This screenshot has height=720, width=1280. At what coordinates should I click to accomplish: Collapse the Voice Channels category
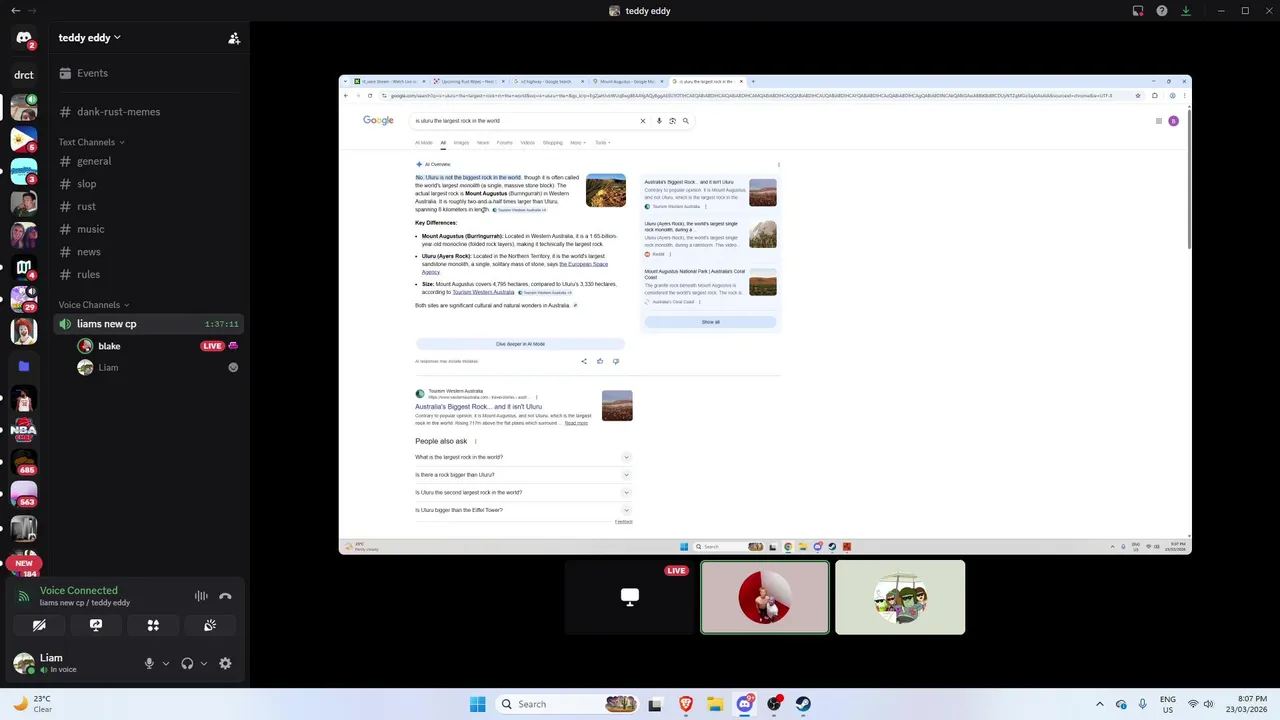click(94, 305)
